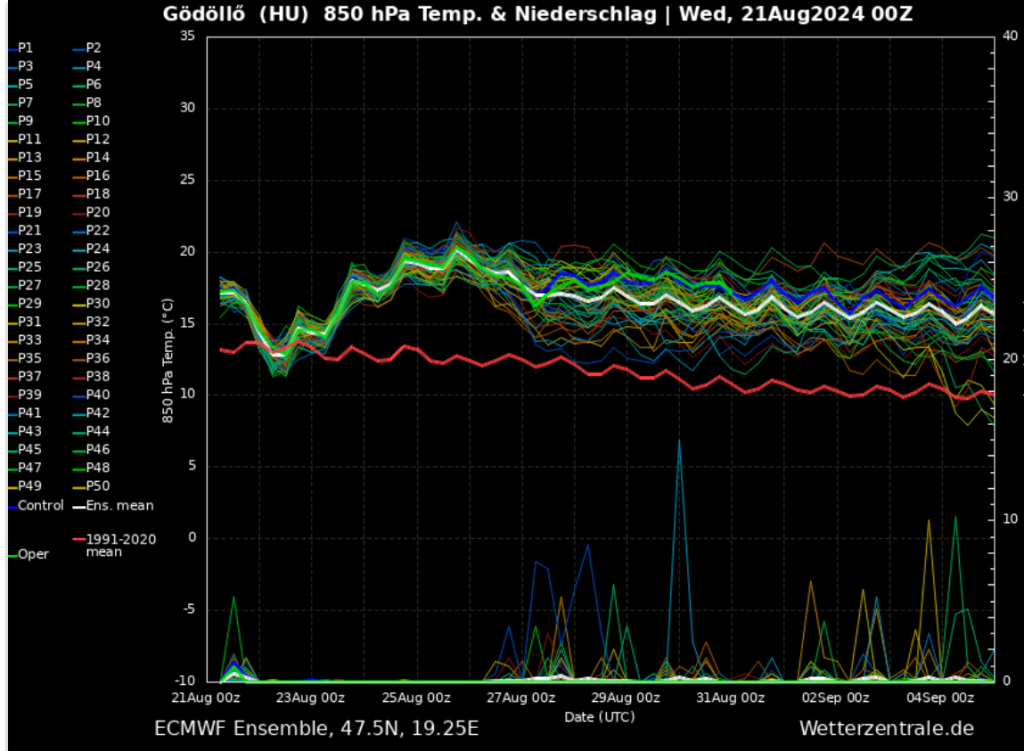
Task: Click the tallest cyan precipitation spike
Action: [679, 441]
